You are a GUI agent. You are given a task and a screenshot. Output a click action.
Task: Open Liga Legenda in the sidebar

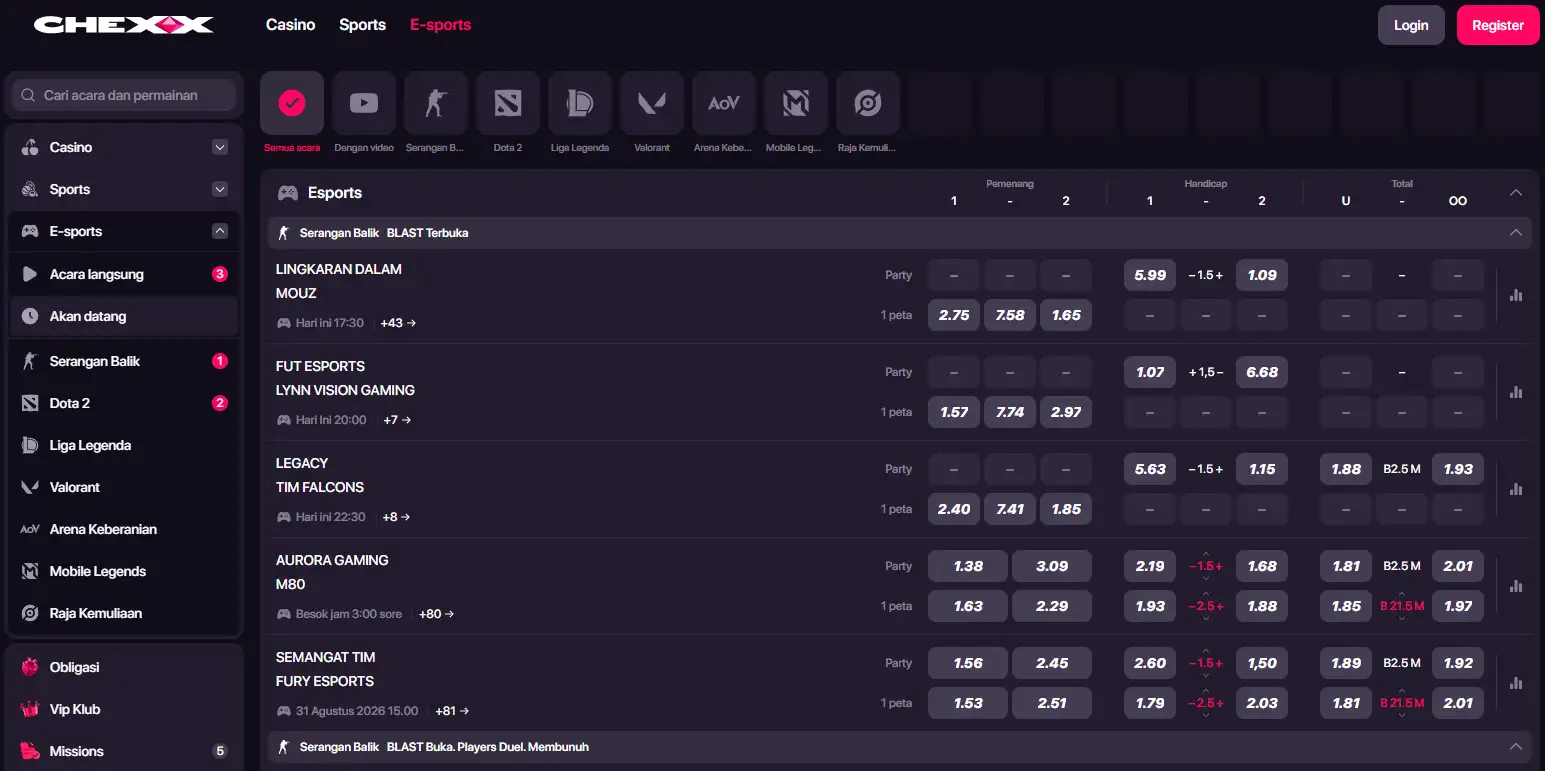click(124, 445)
